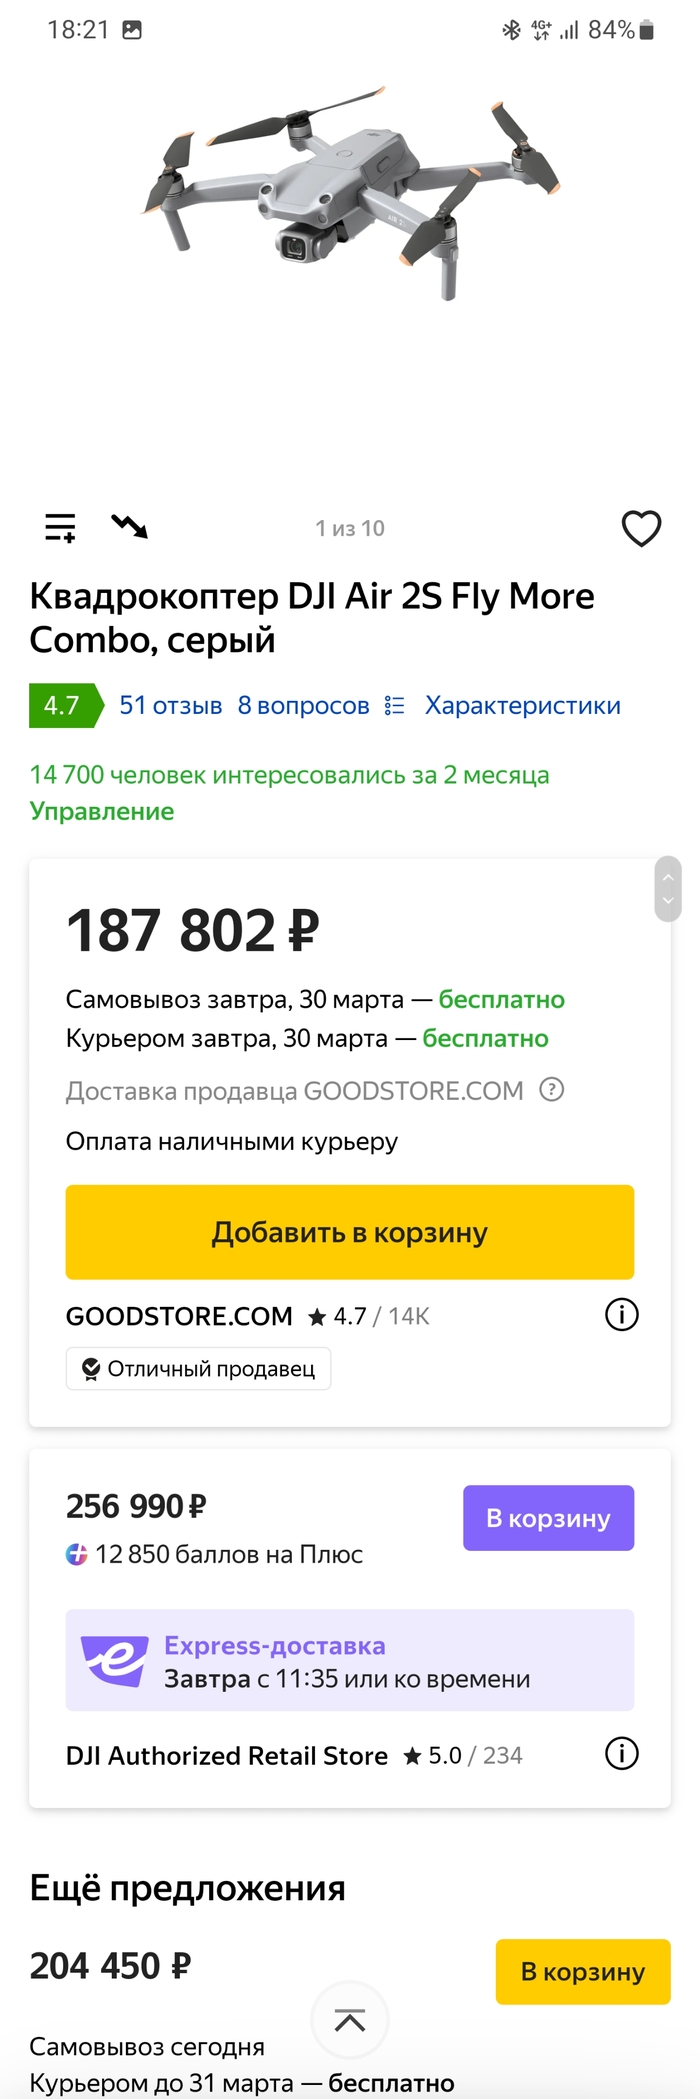The image size is (700, 2099).
Task: Tap the Отличный продавец badge
Action: click(198, 1369)
